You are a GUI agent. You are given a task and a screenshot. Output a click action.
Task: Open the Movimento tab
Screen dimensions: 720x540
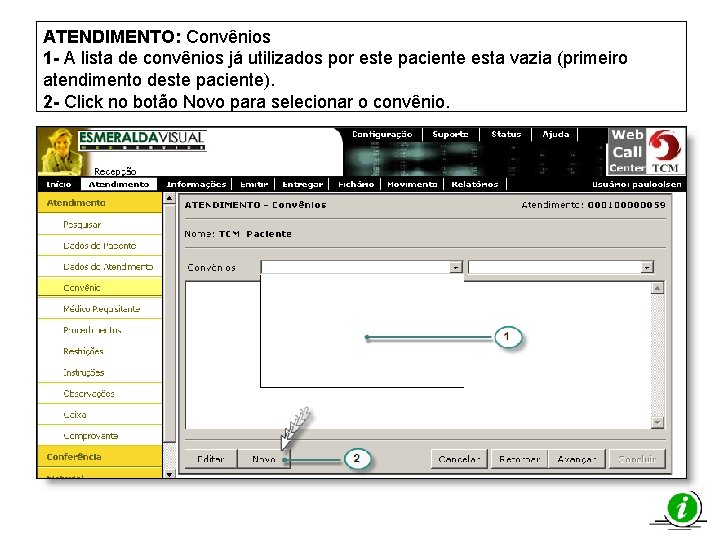412,184
